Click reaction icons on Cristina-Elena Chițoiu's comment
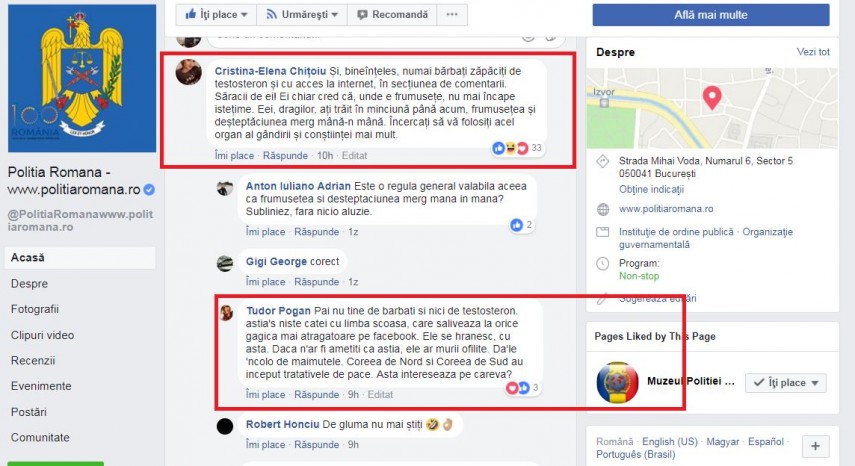 coord(510,148)
